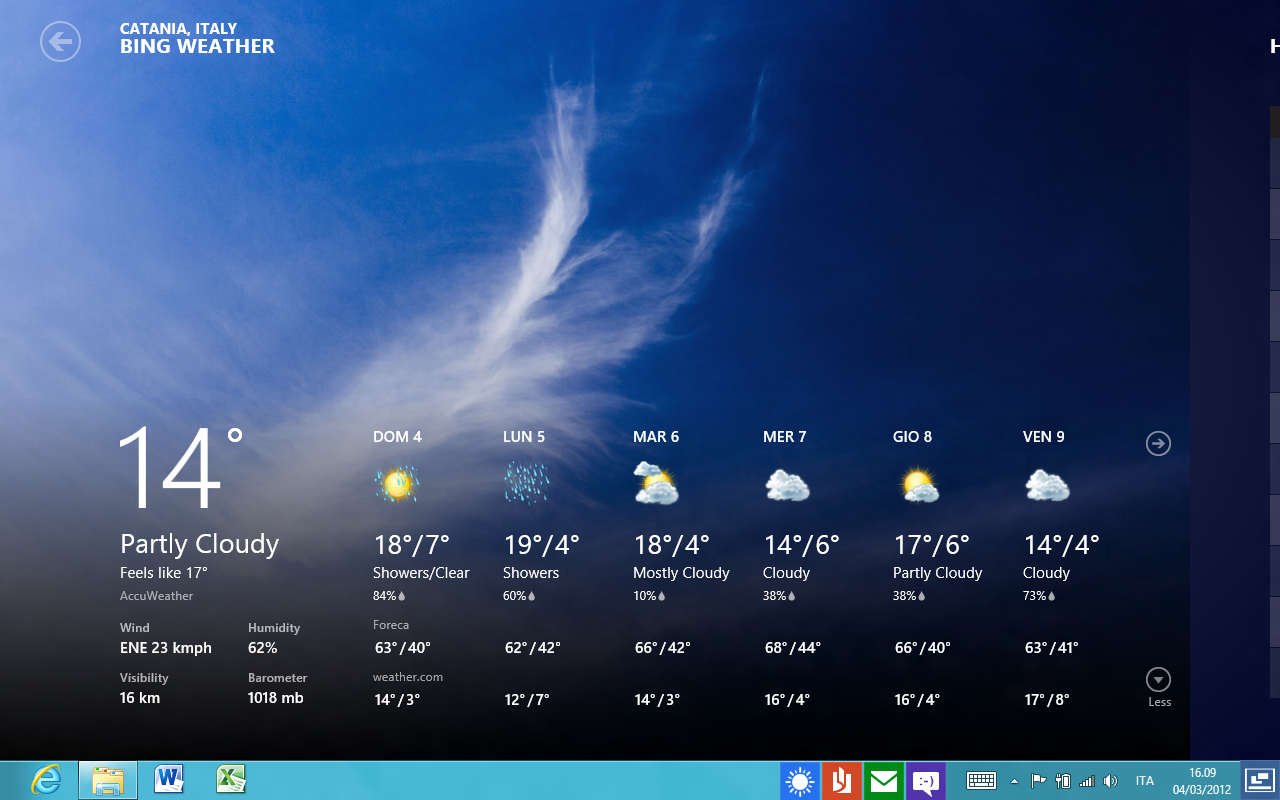Select MAR 6 mostly cloudy icon

657,484
